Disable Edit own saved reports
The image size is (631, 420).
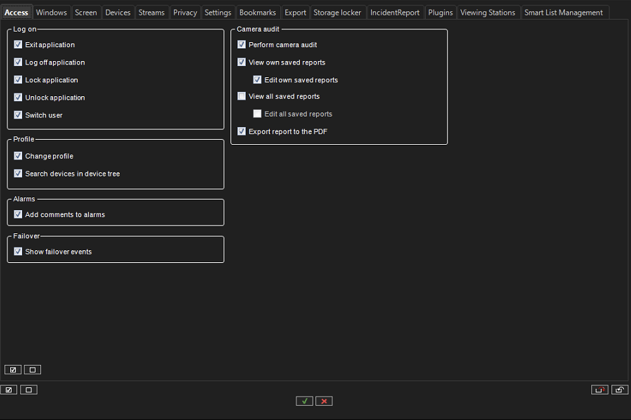(x=257, y=80)
